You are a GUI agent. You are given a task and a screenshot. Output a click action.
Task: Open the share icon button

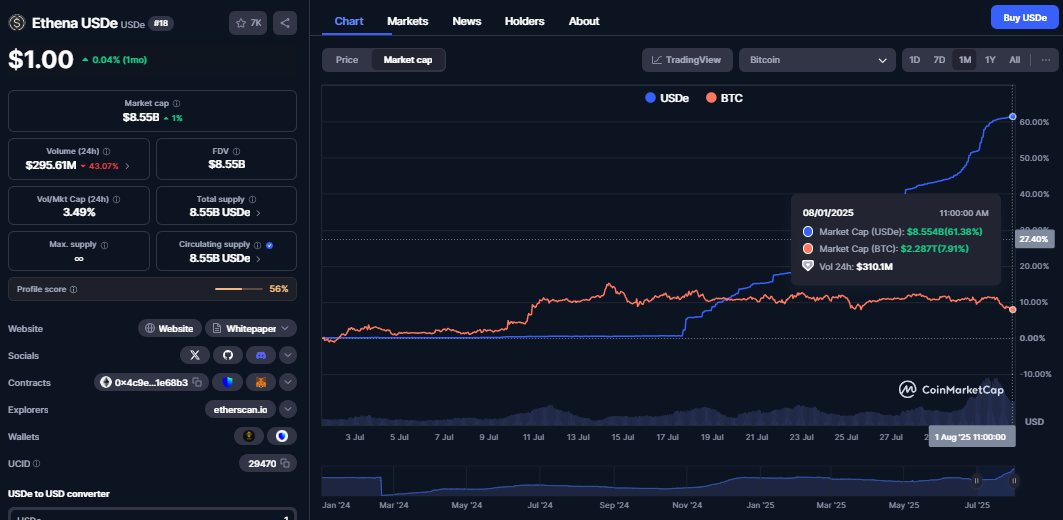285,23
